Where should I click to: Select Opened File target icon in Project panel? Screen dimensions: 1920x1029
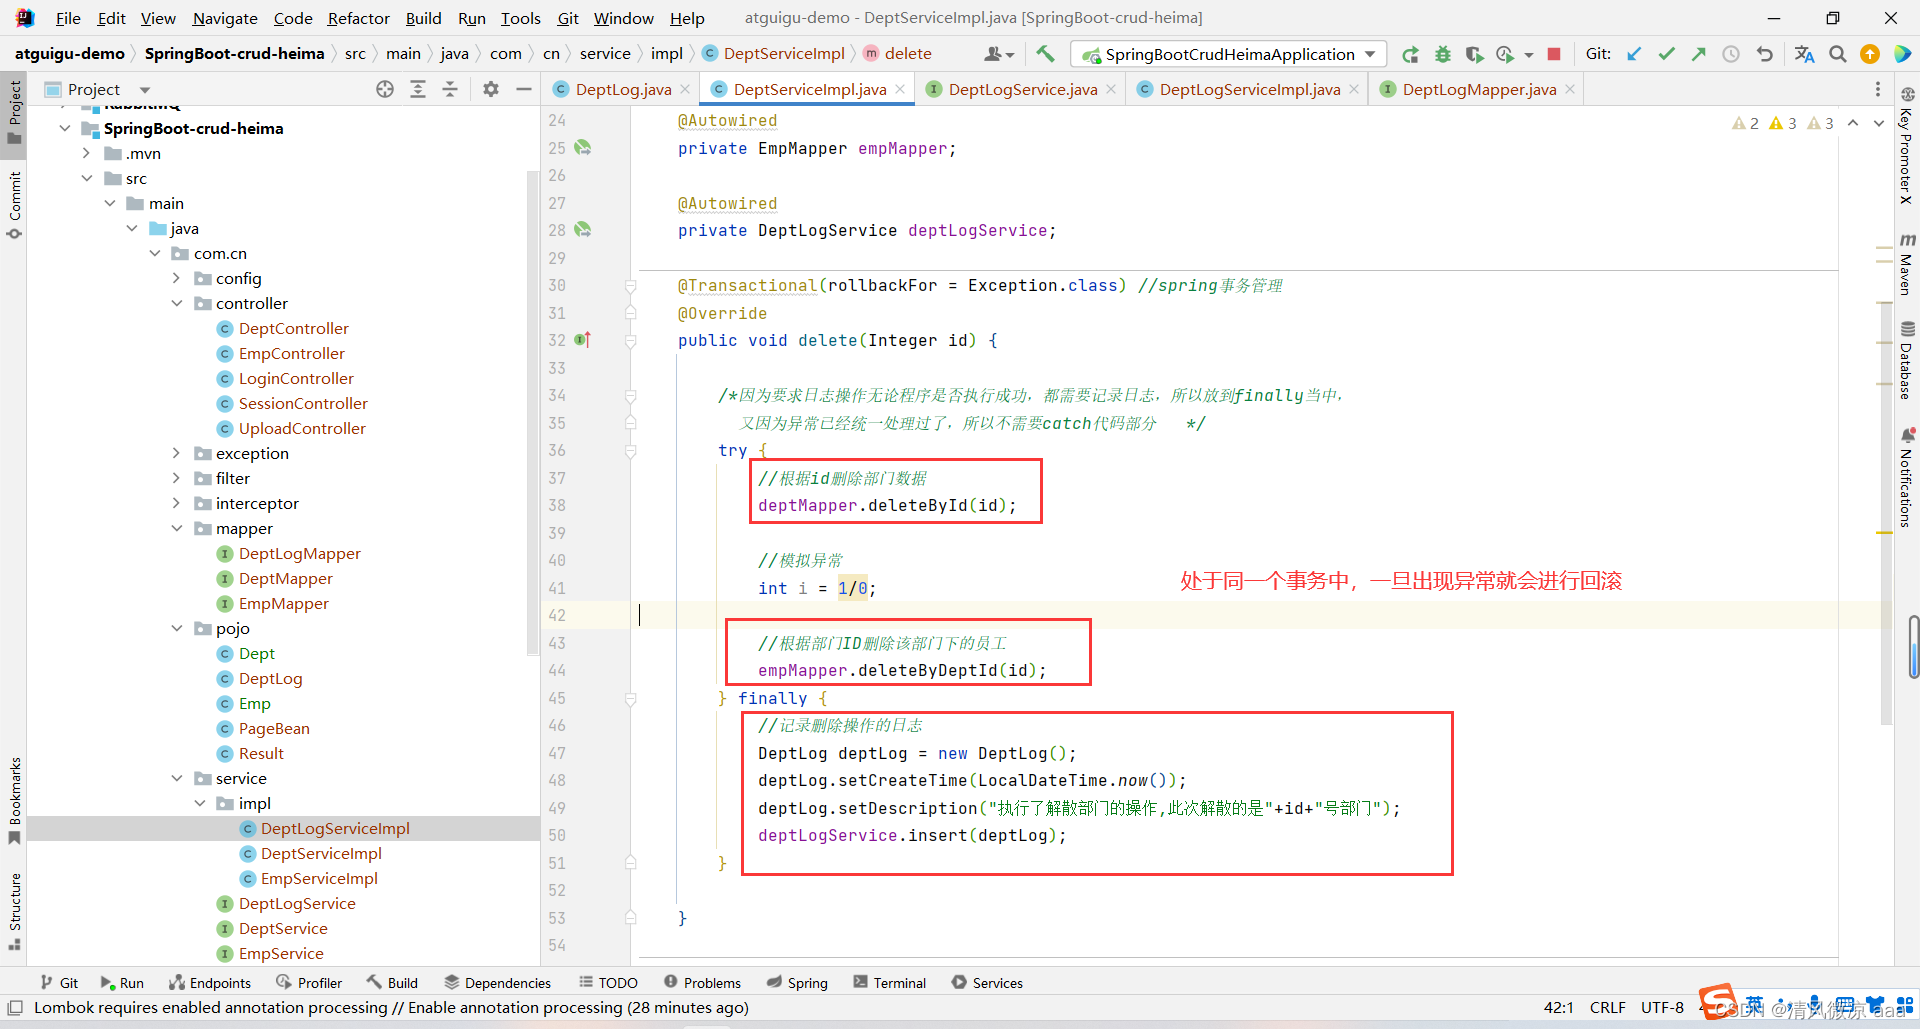point(385,89)
